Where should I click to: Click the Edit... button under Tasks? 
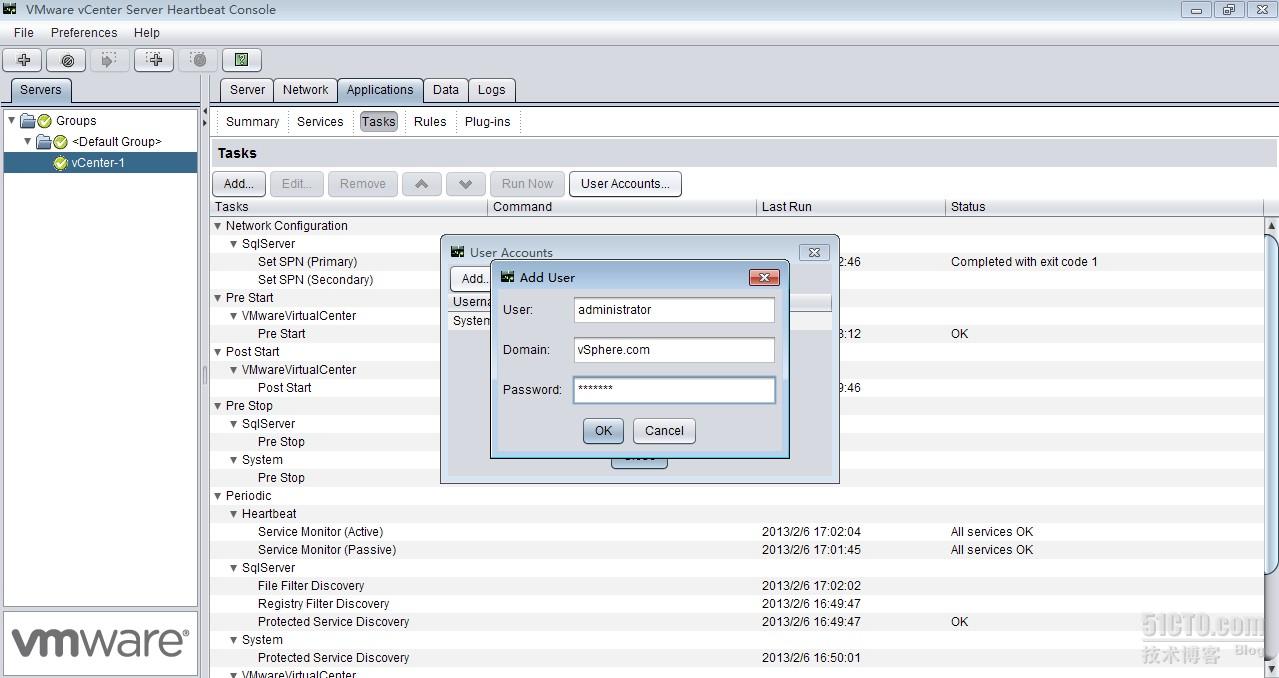point(297,184)
